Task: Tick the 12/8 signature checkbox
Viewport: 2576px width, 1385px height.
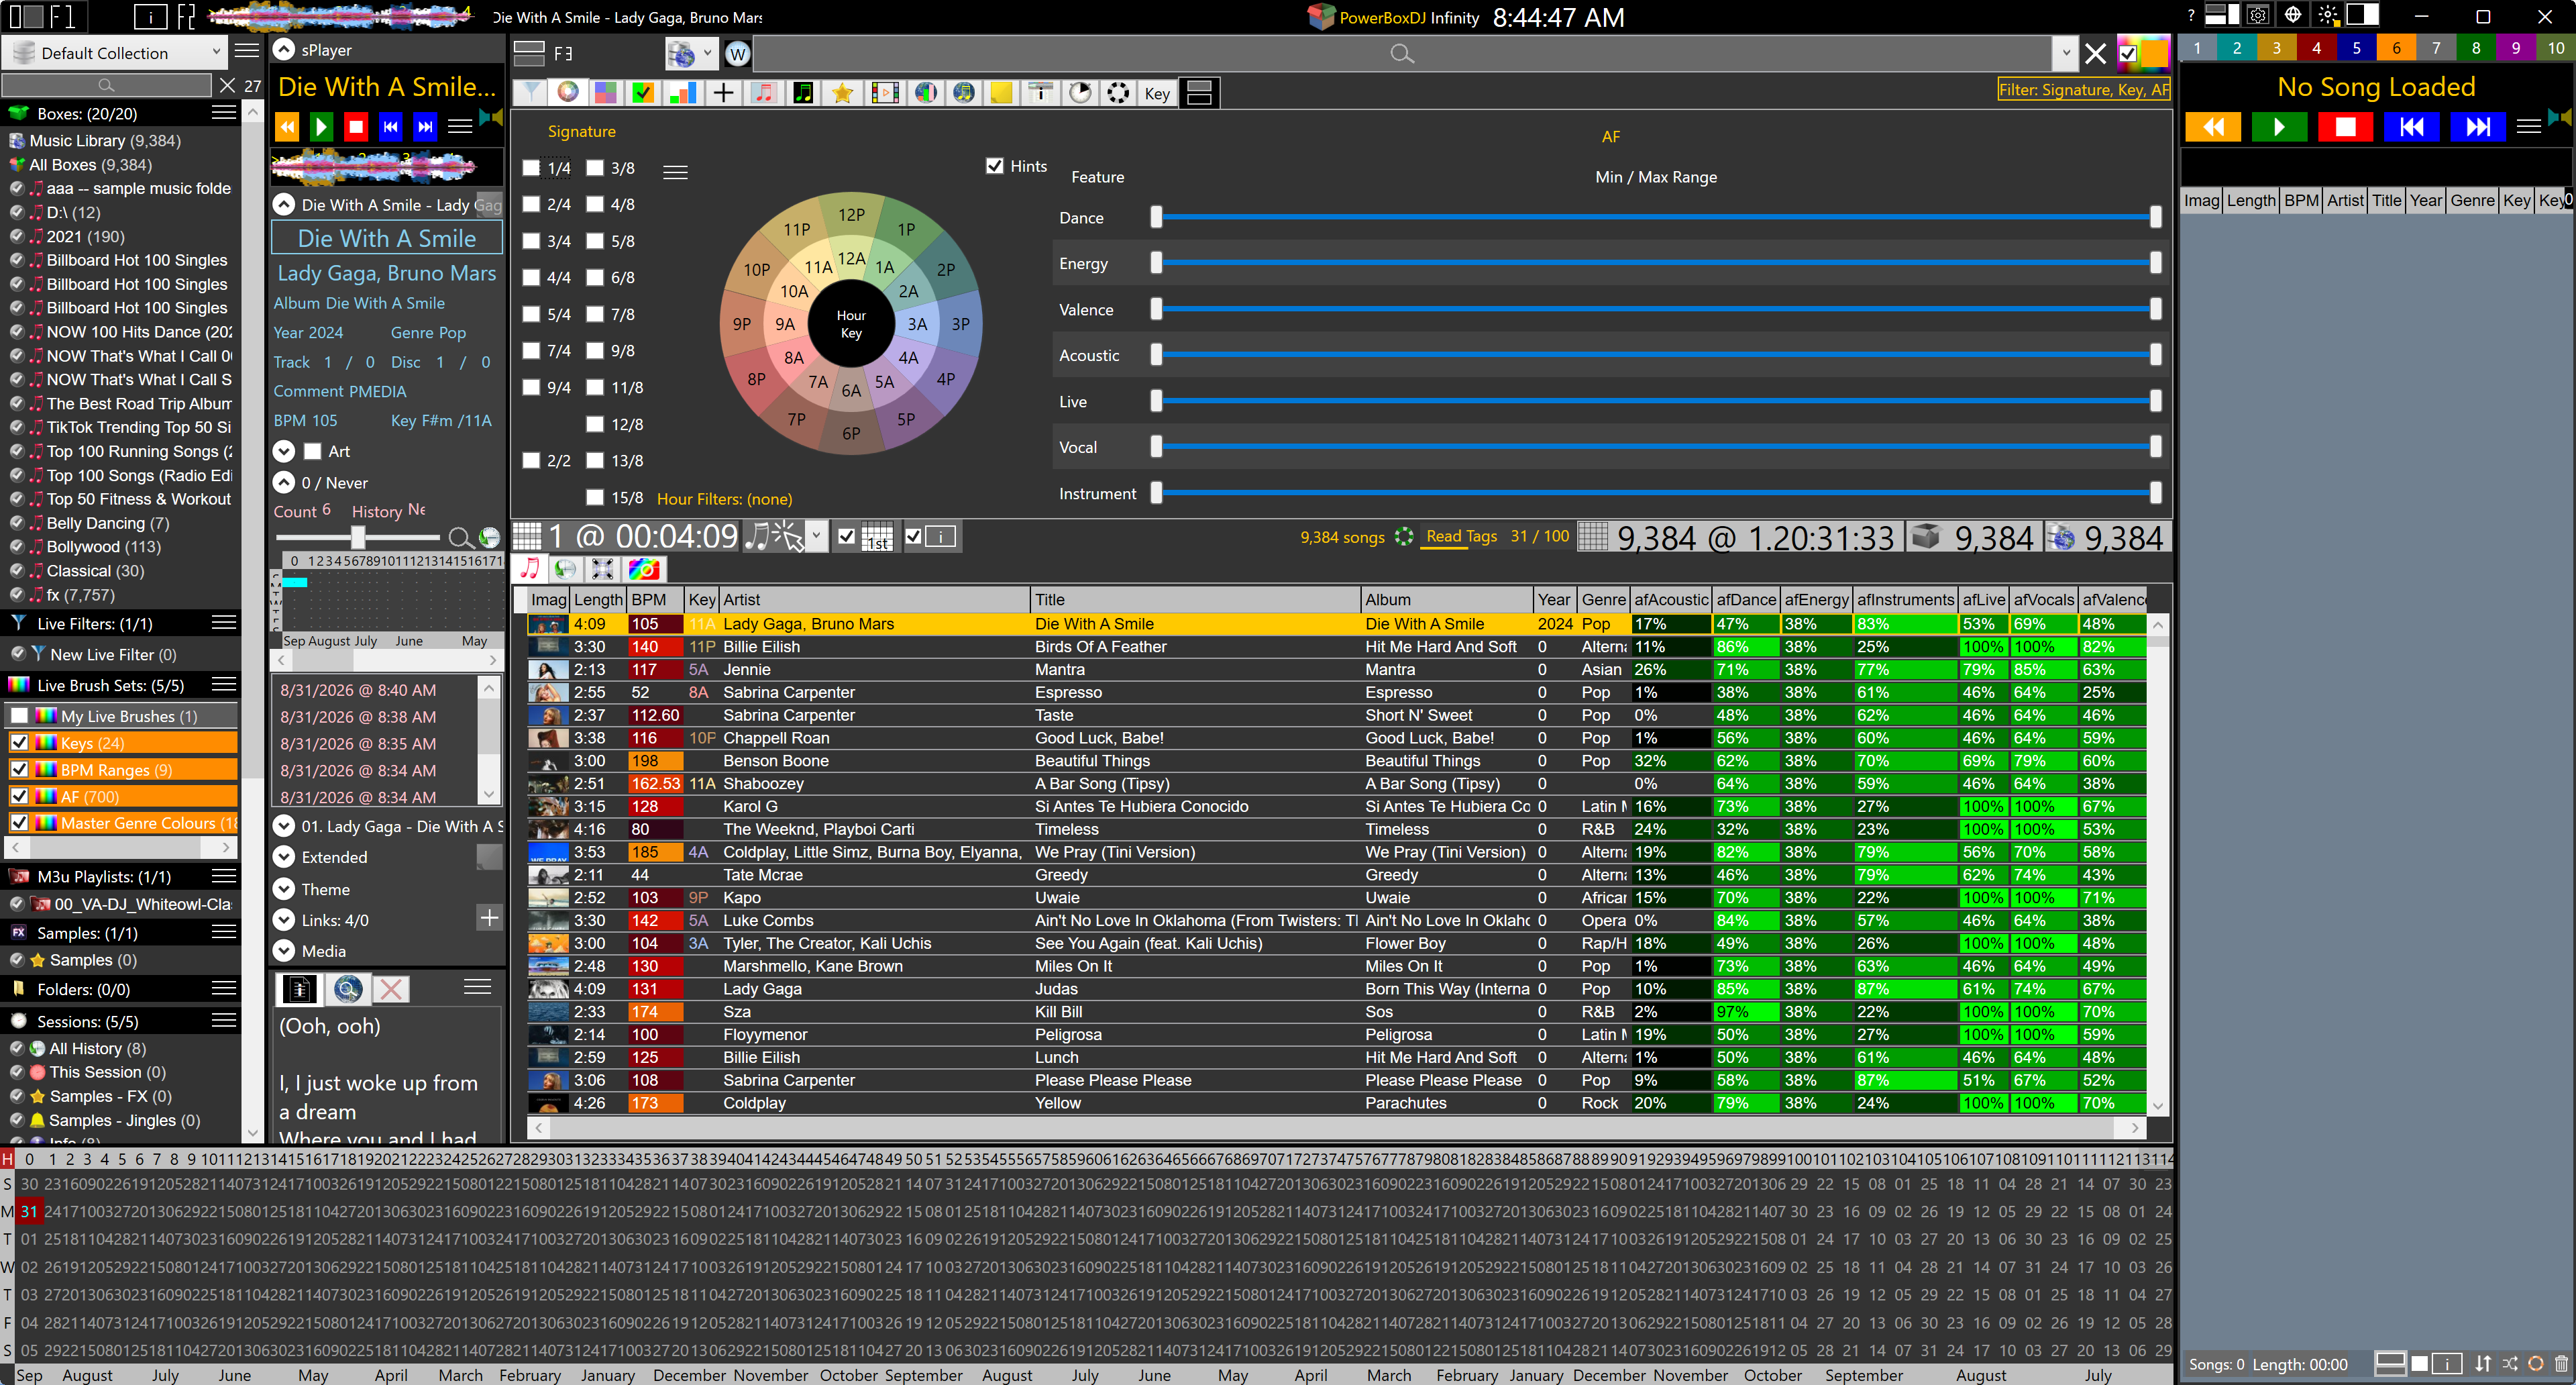Action: pos(595,424)
